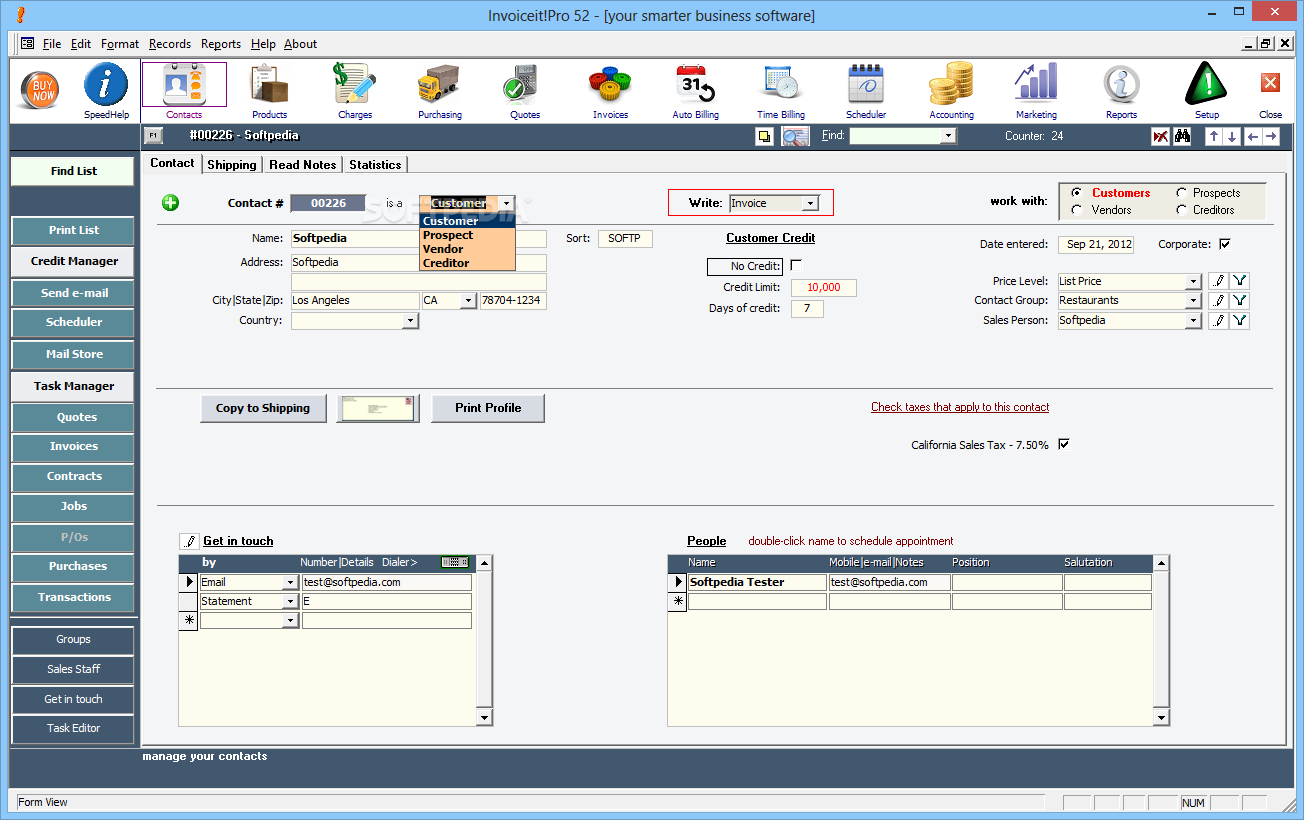Edit Price Level list with pencil icon
This screenshot has height=820, width=1304.
click(1218, 281)
